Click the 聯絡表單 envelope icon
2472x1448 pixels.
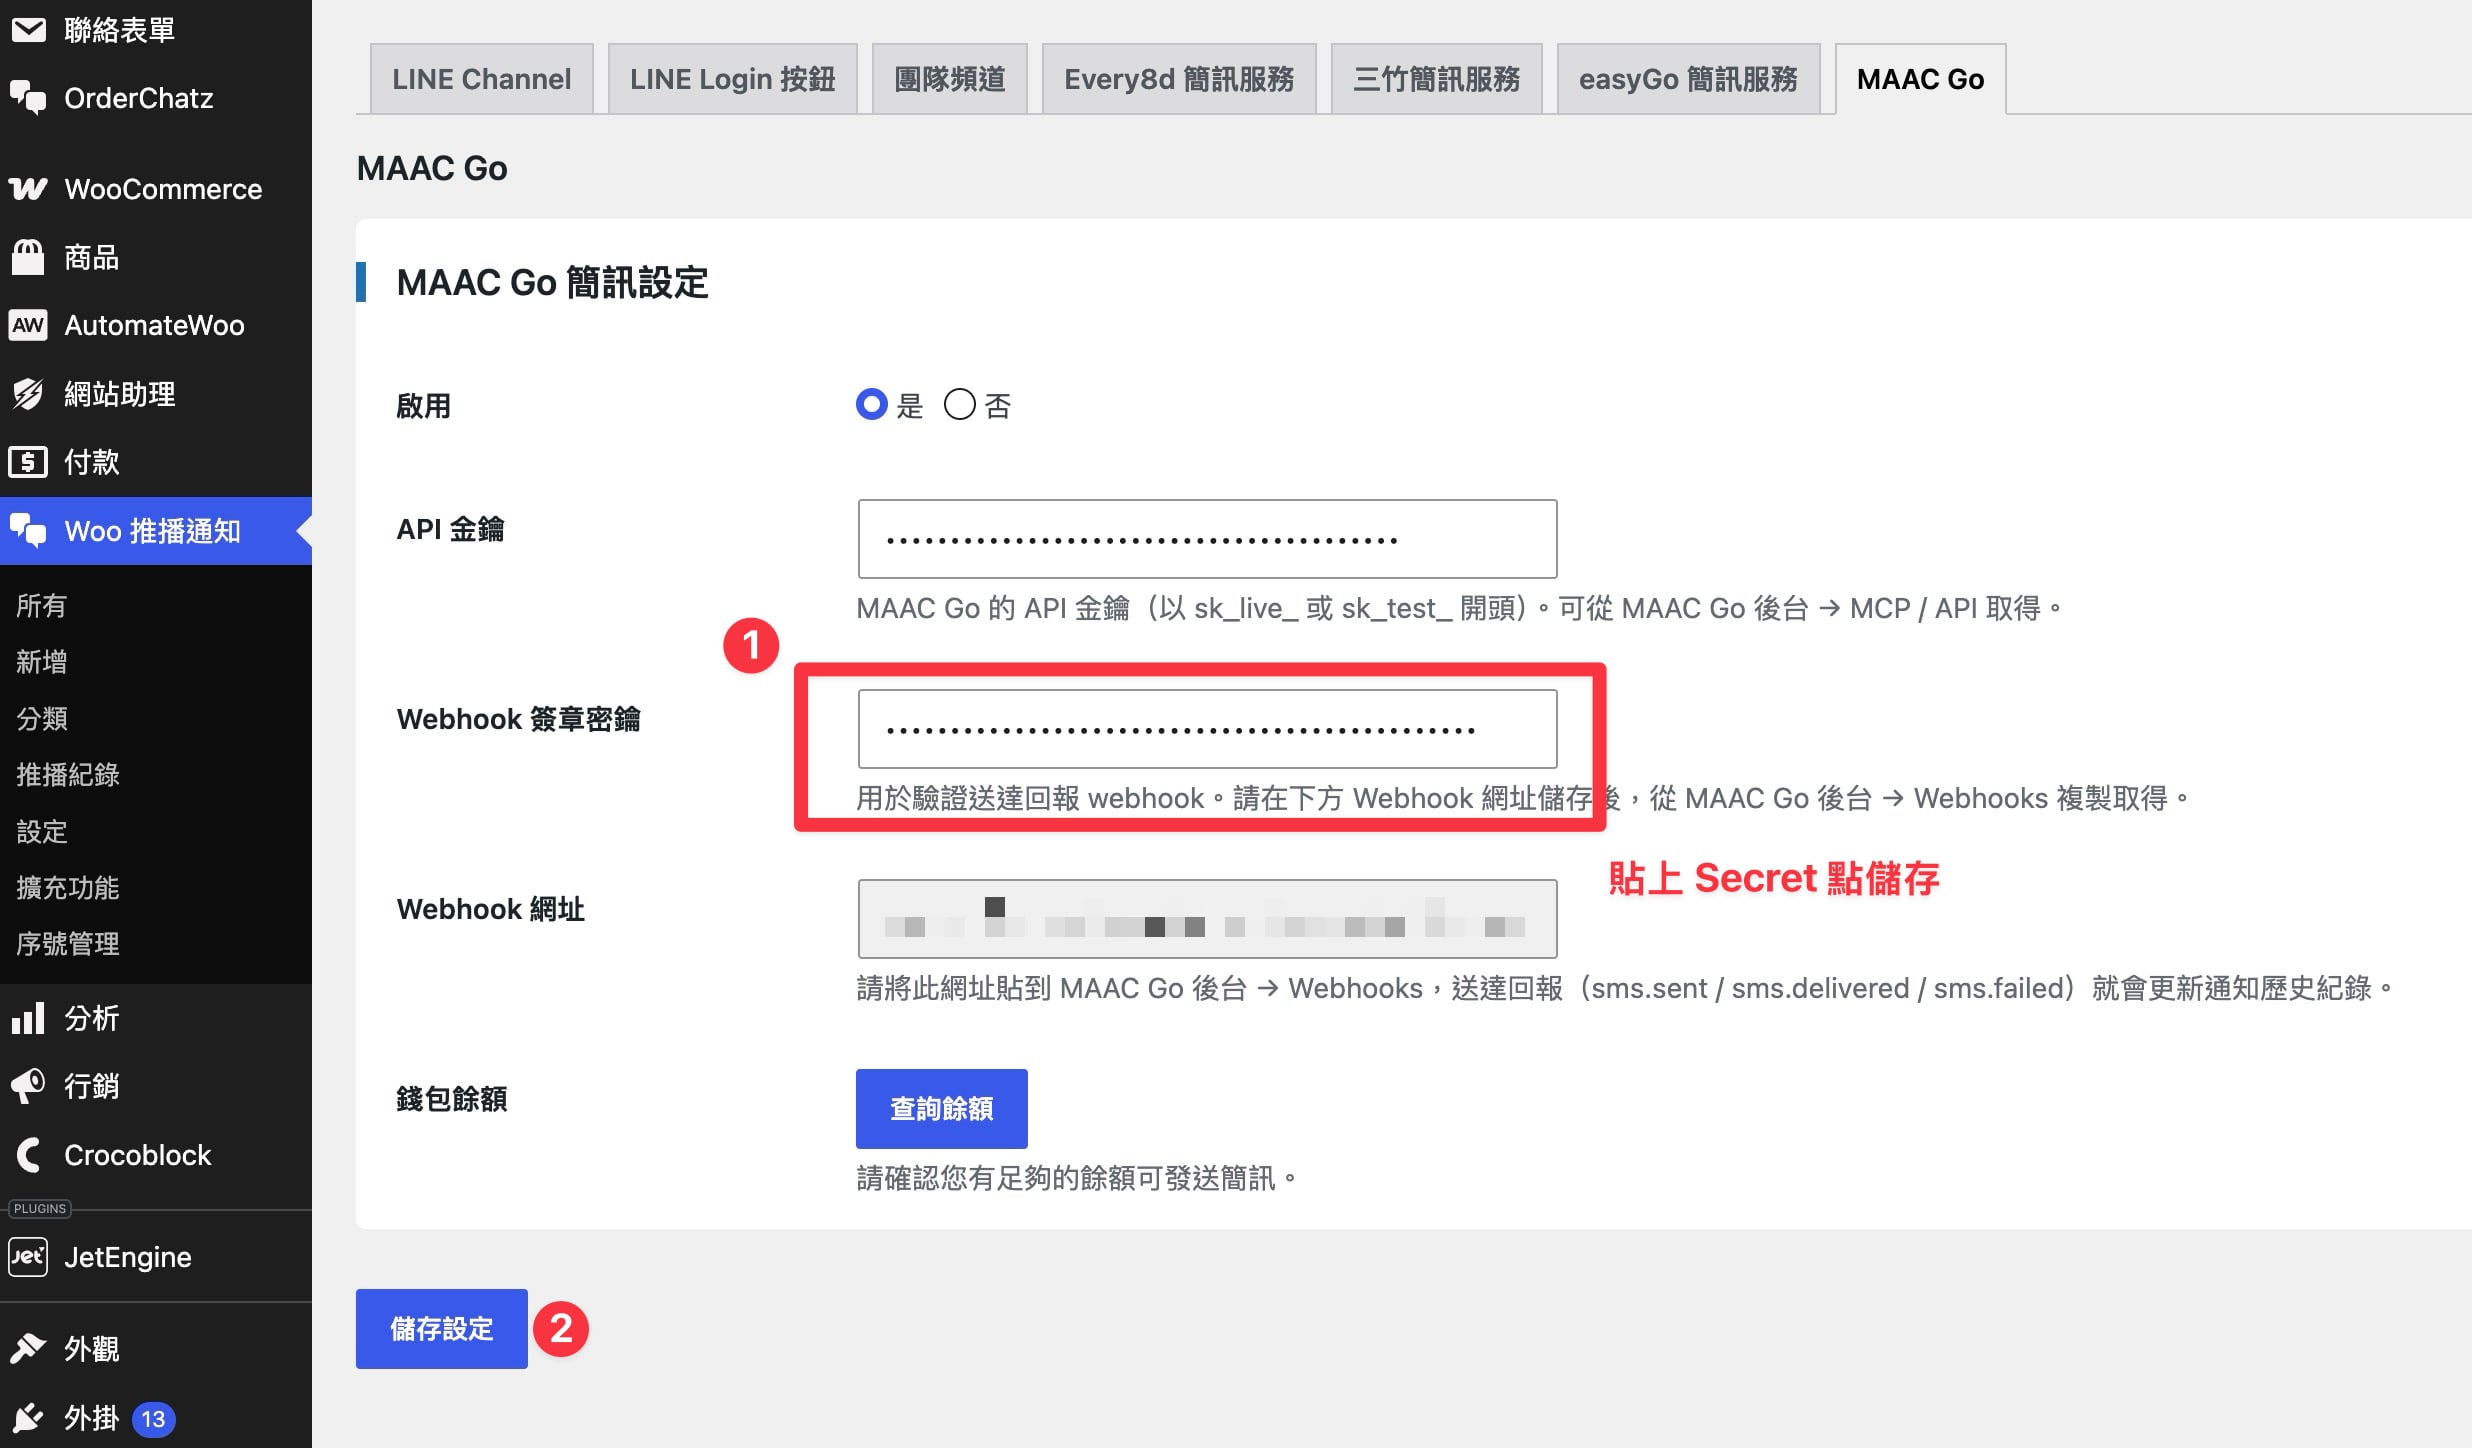(28, 30)
